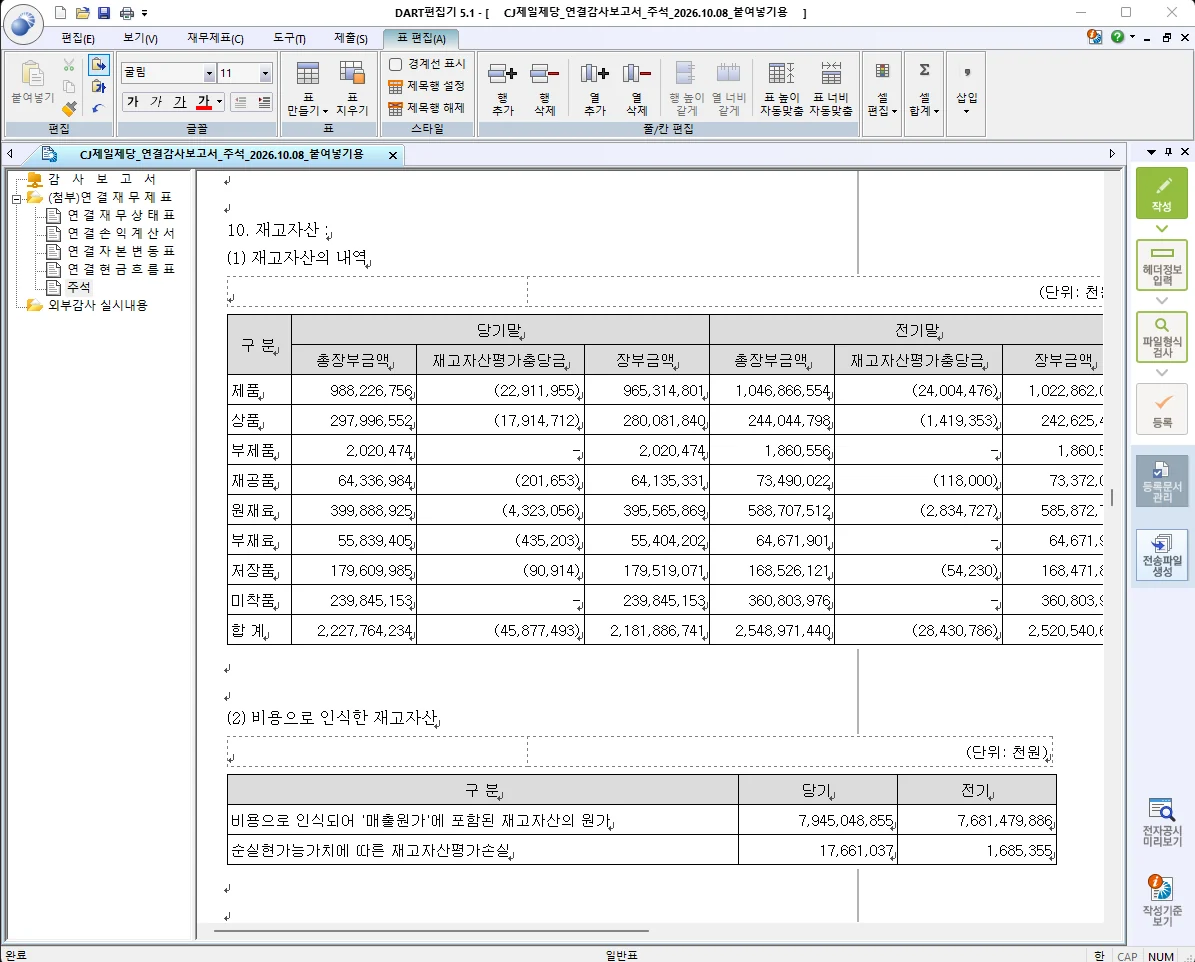Image resolution: width=1195 pixels, height=962 pixels.
Task: Click the 전자공시 미리보기 icon
Action: [x=1161, y=823]
